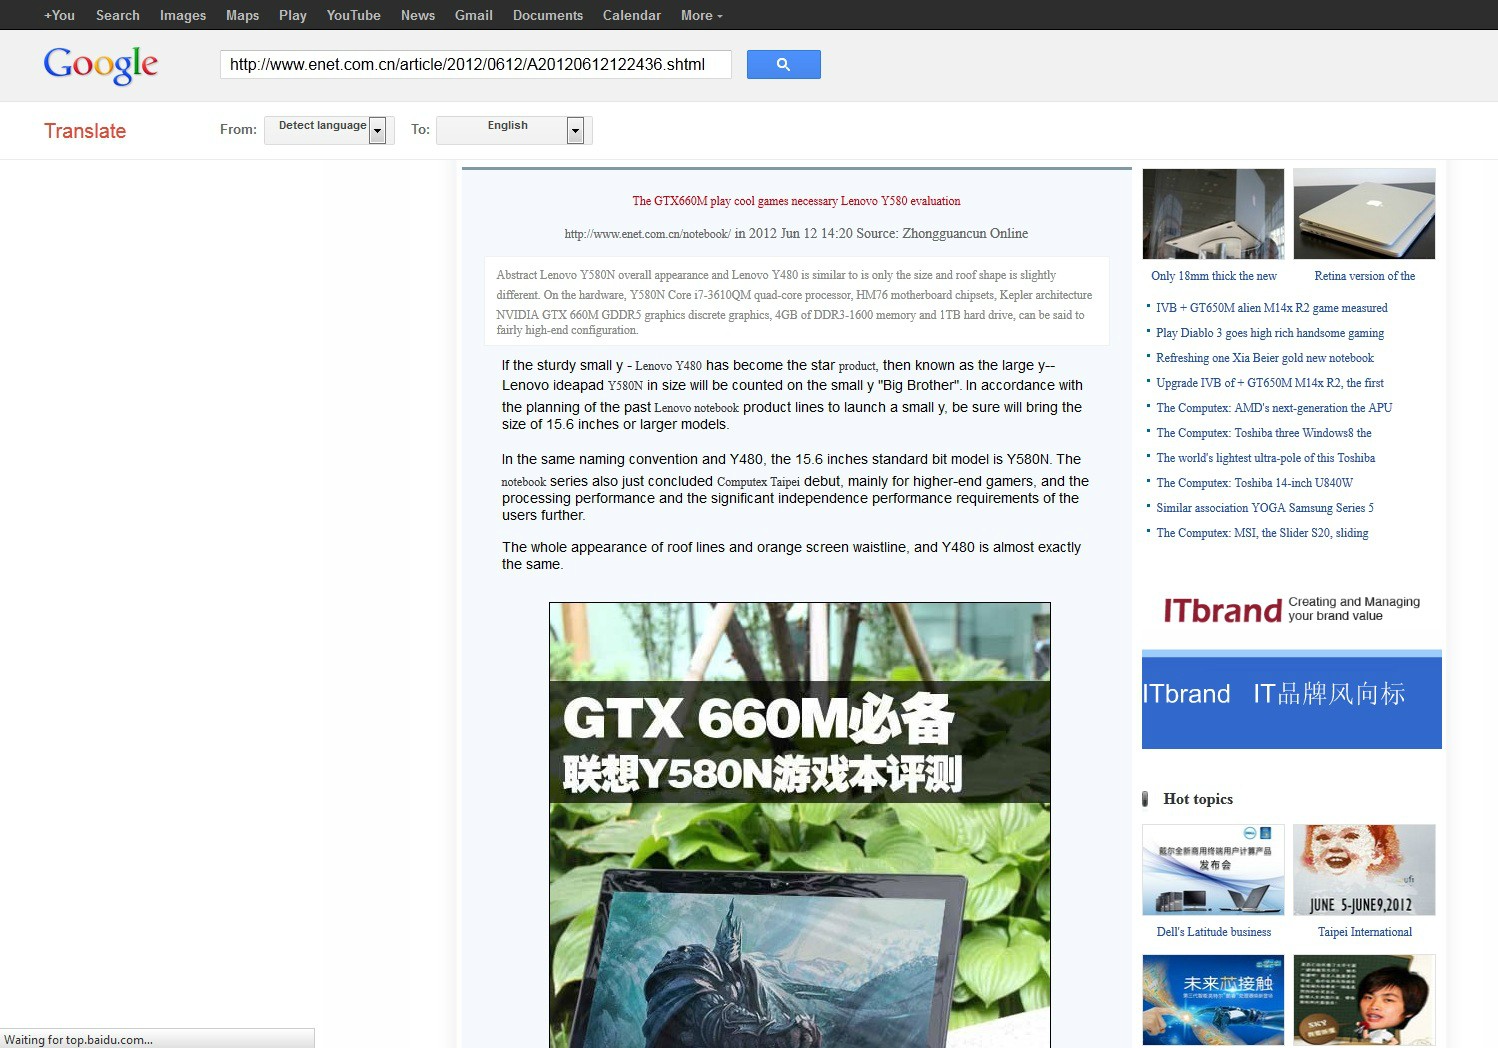Click the red Translate heading link
1498x1048 pixels.
85,131
